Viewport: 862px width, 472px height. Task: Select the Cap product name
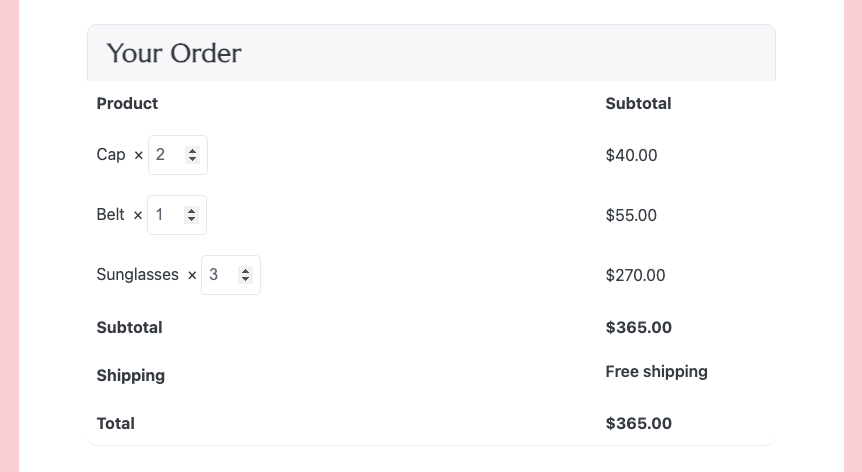[111, 155]
